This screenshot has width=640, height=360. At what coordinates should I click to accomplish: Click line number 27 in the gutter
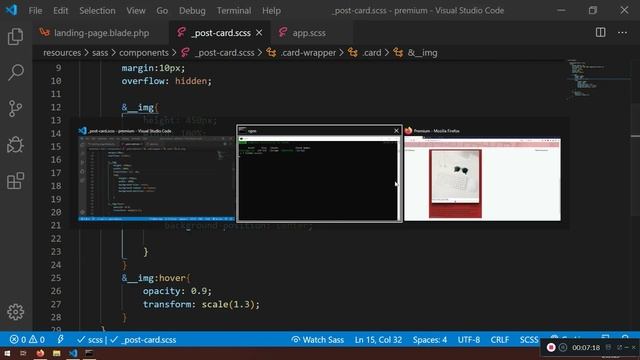(x=56, y=304)
